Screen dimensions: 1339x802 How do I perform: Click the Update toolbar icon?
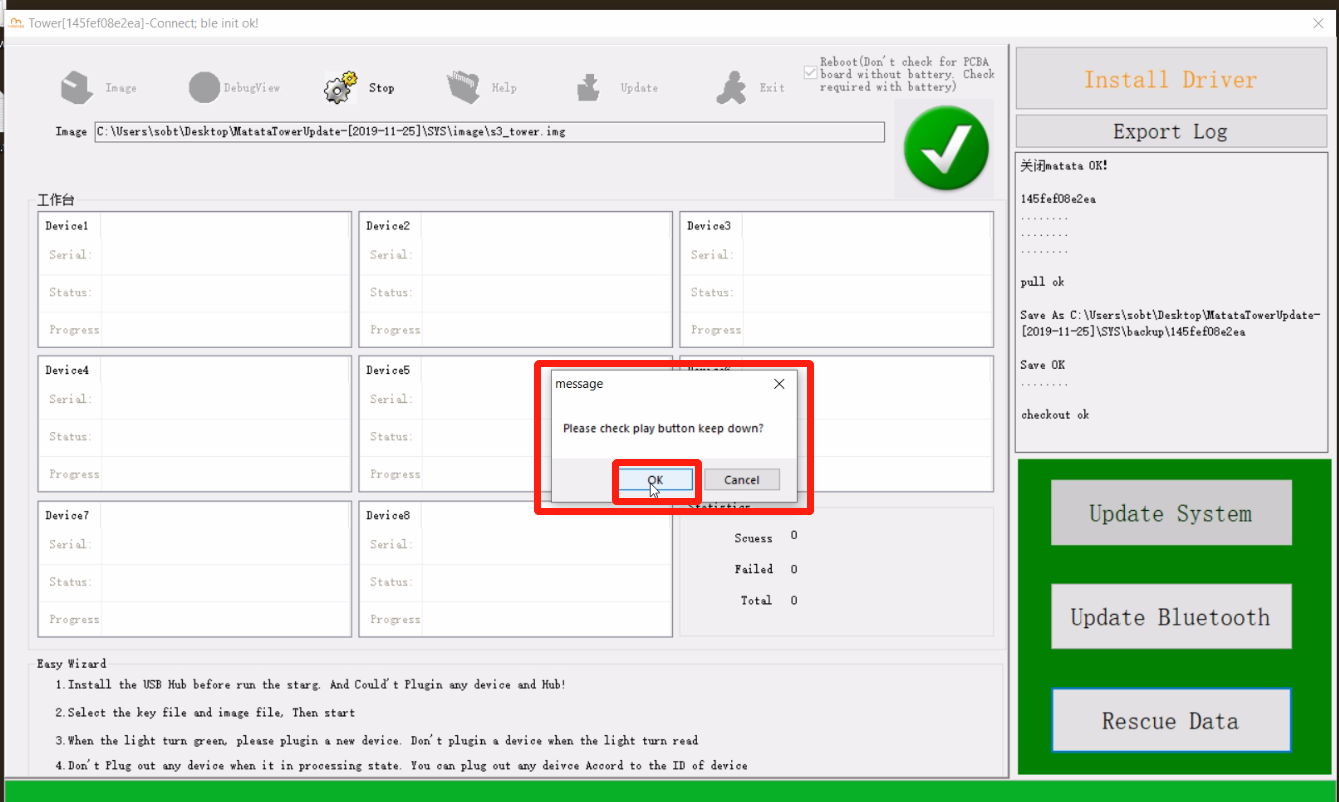589,88
